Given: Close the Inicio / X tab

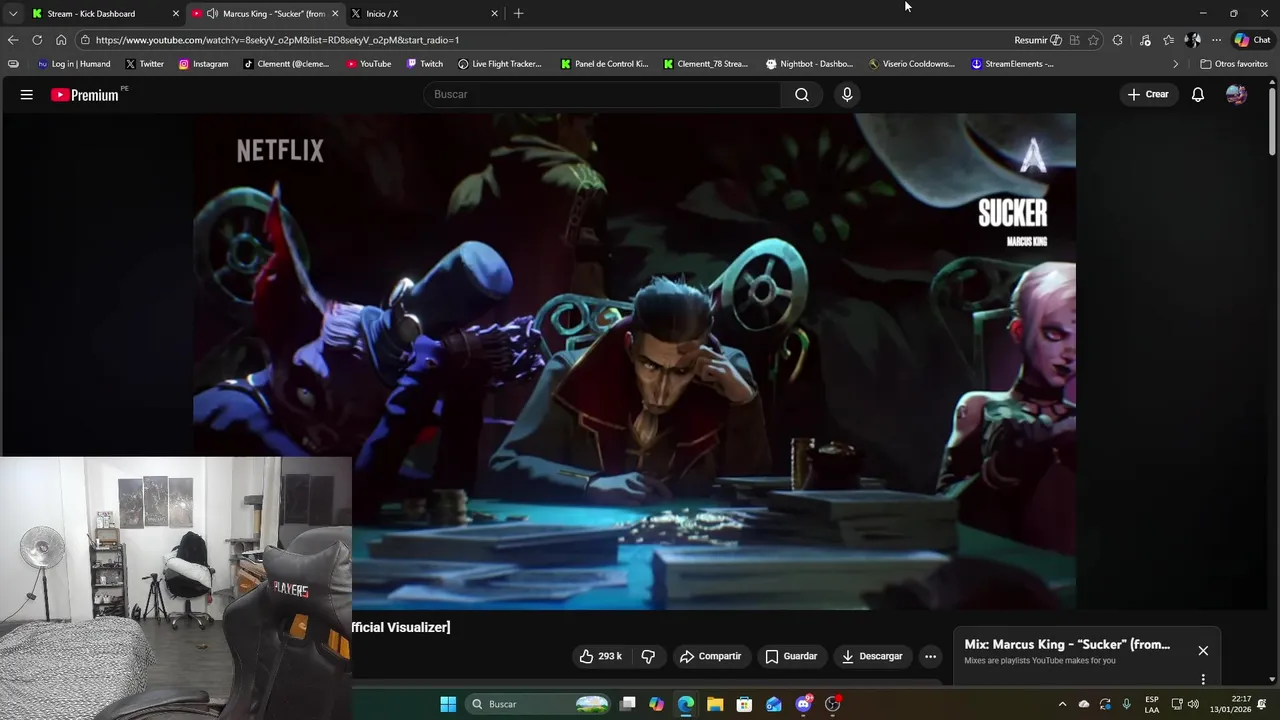Looking at the screenshot, I should point(494,13).
